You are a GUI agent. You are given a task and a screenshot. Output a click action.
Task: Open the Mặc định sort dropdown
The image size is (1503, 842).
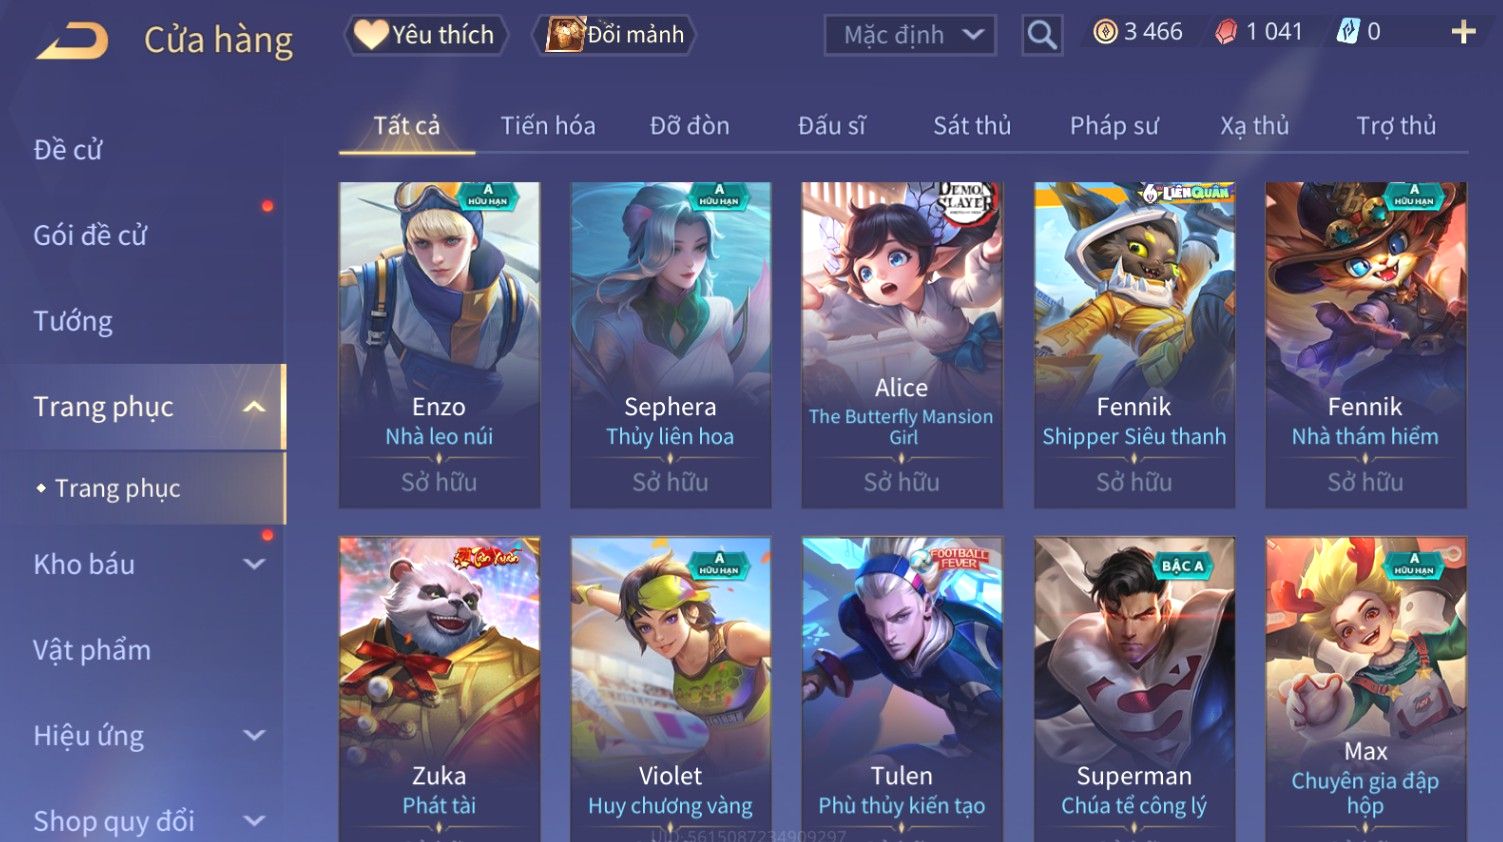click(x=910, y=35)
